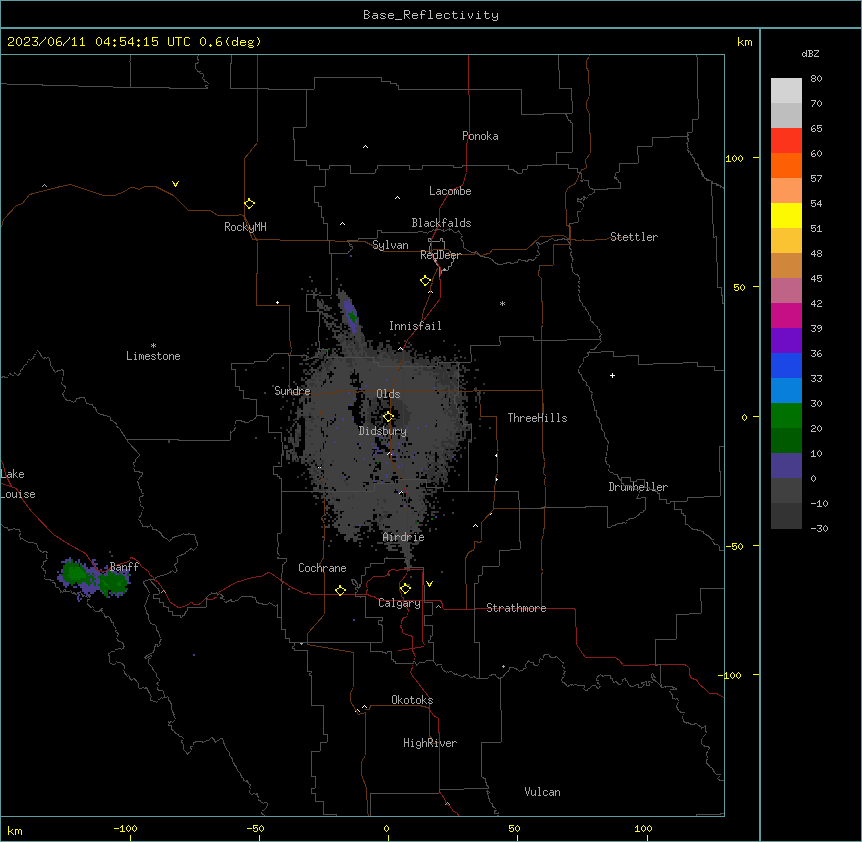This screenshot has width=862, height=842.
Task: Select the bright orange swatch in dBZ legend
Action: [x=786, y=165]
